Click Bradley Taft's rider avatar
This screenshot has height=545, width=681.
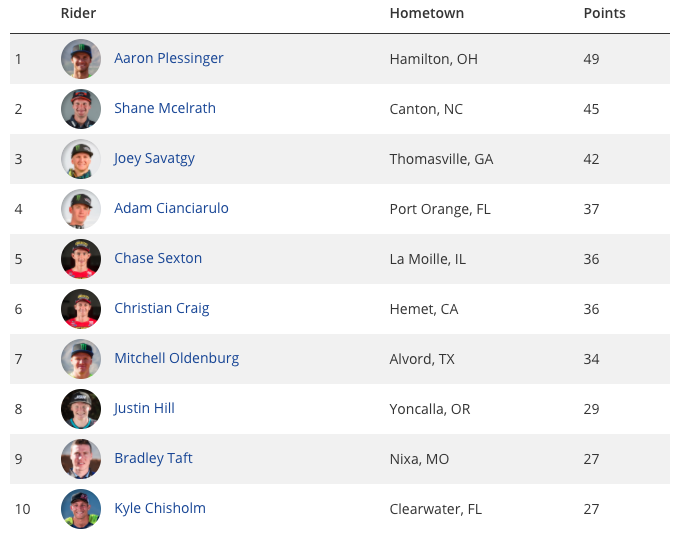(81, 459)
